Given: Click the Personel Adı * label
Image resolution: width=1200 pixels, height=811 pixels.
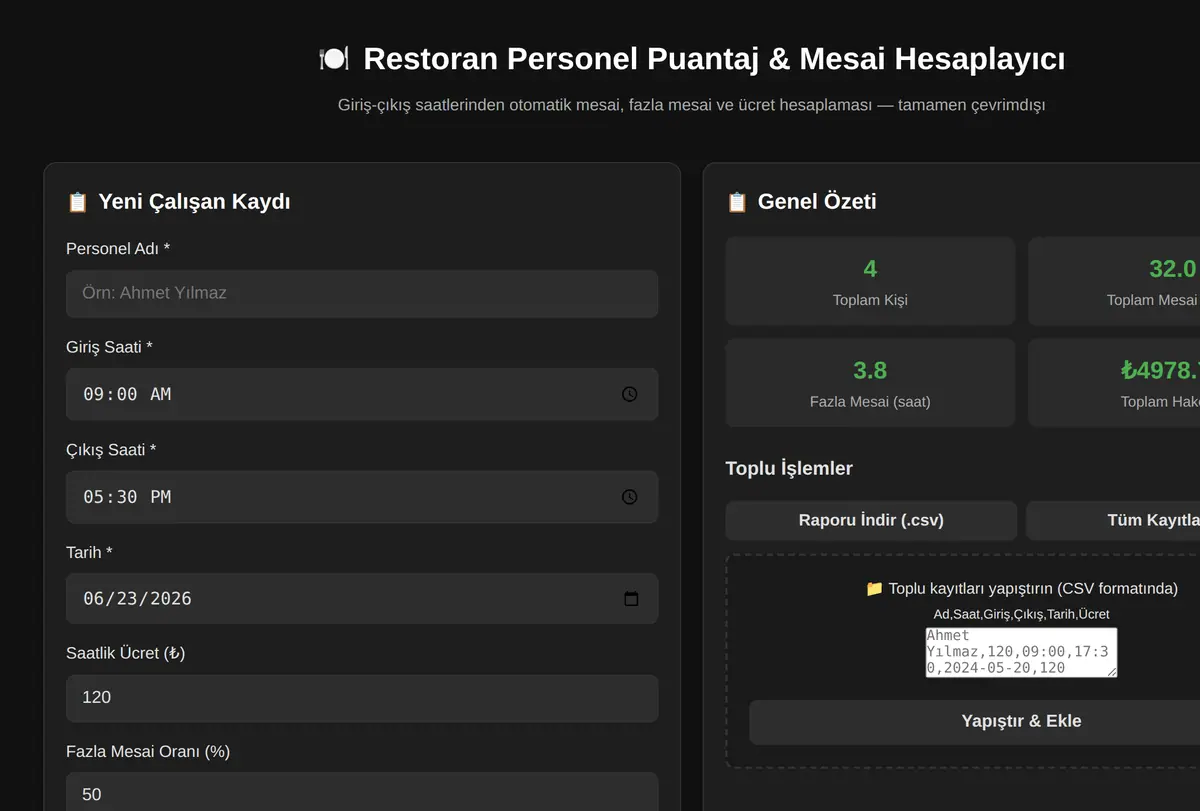Looking at the screenshot, I should point(118,248).
